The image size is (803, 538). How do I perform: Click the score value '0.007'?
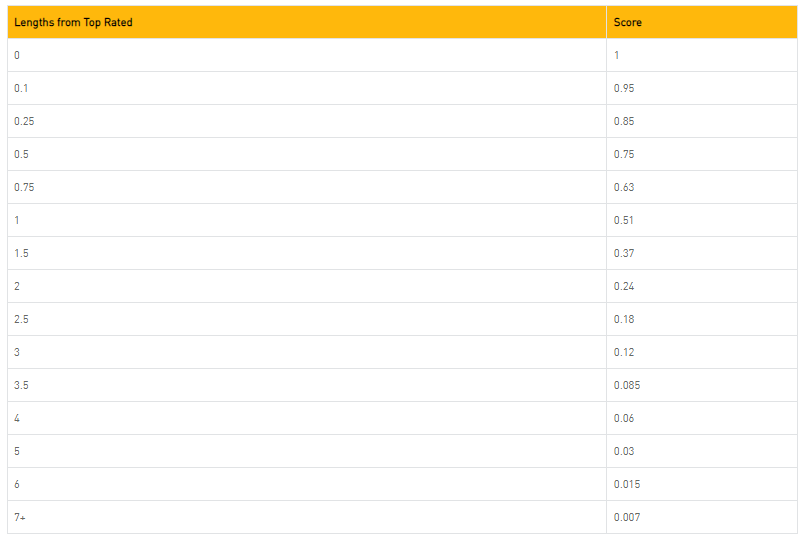coord(627,518)
